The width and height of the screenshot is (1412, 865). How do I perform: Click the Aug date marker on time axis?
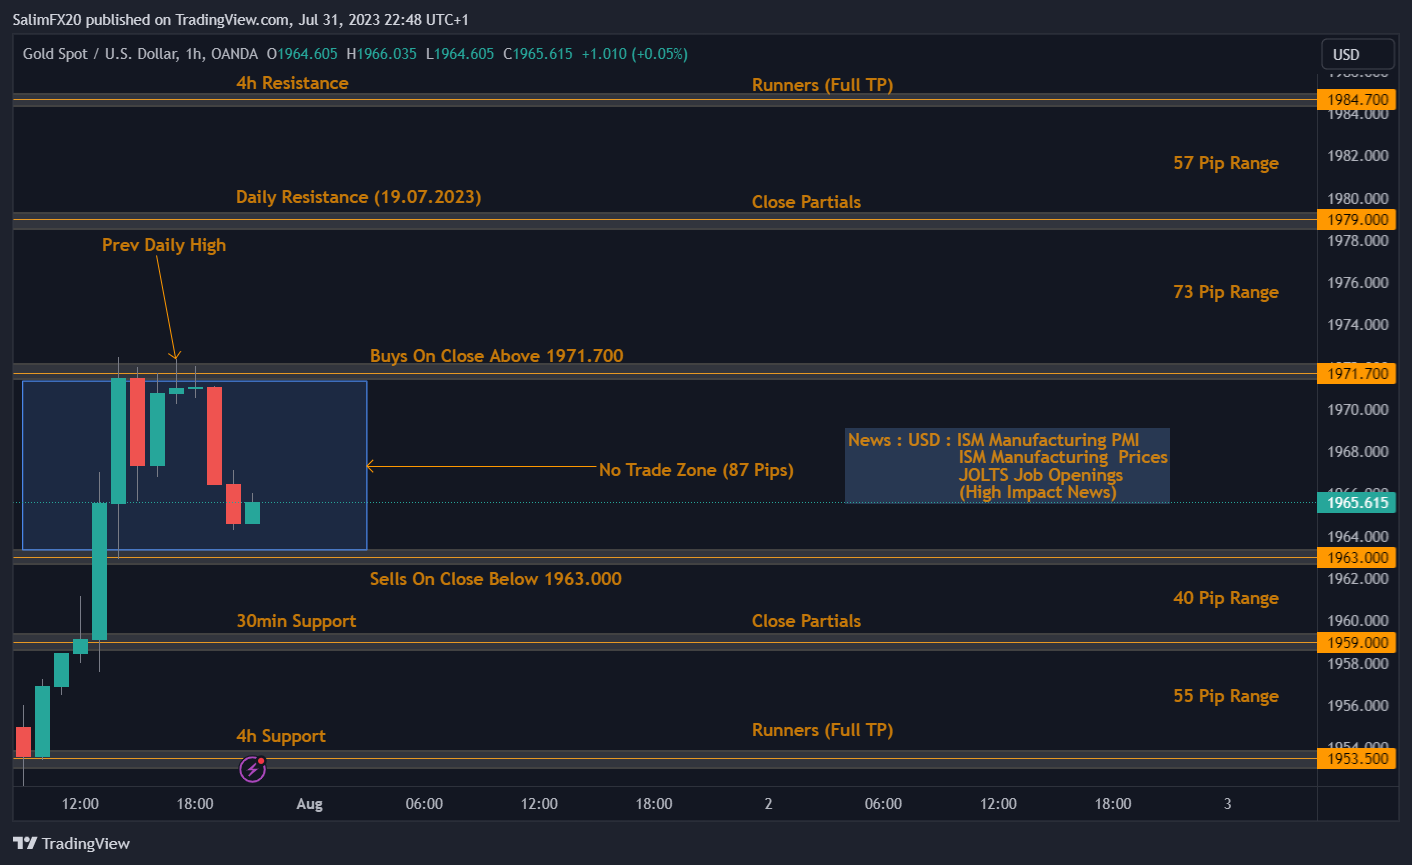click(309, 804)
